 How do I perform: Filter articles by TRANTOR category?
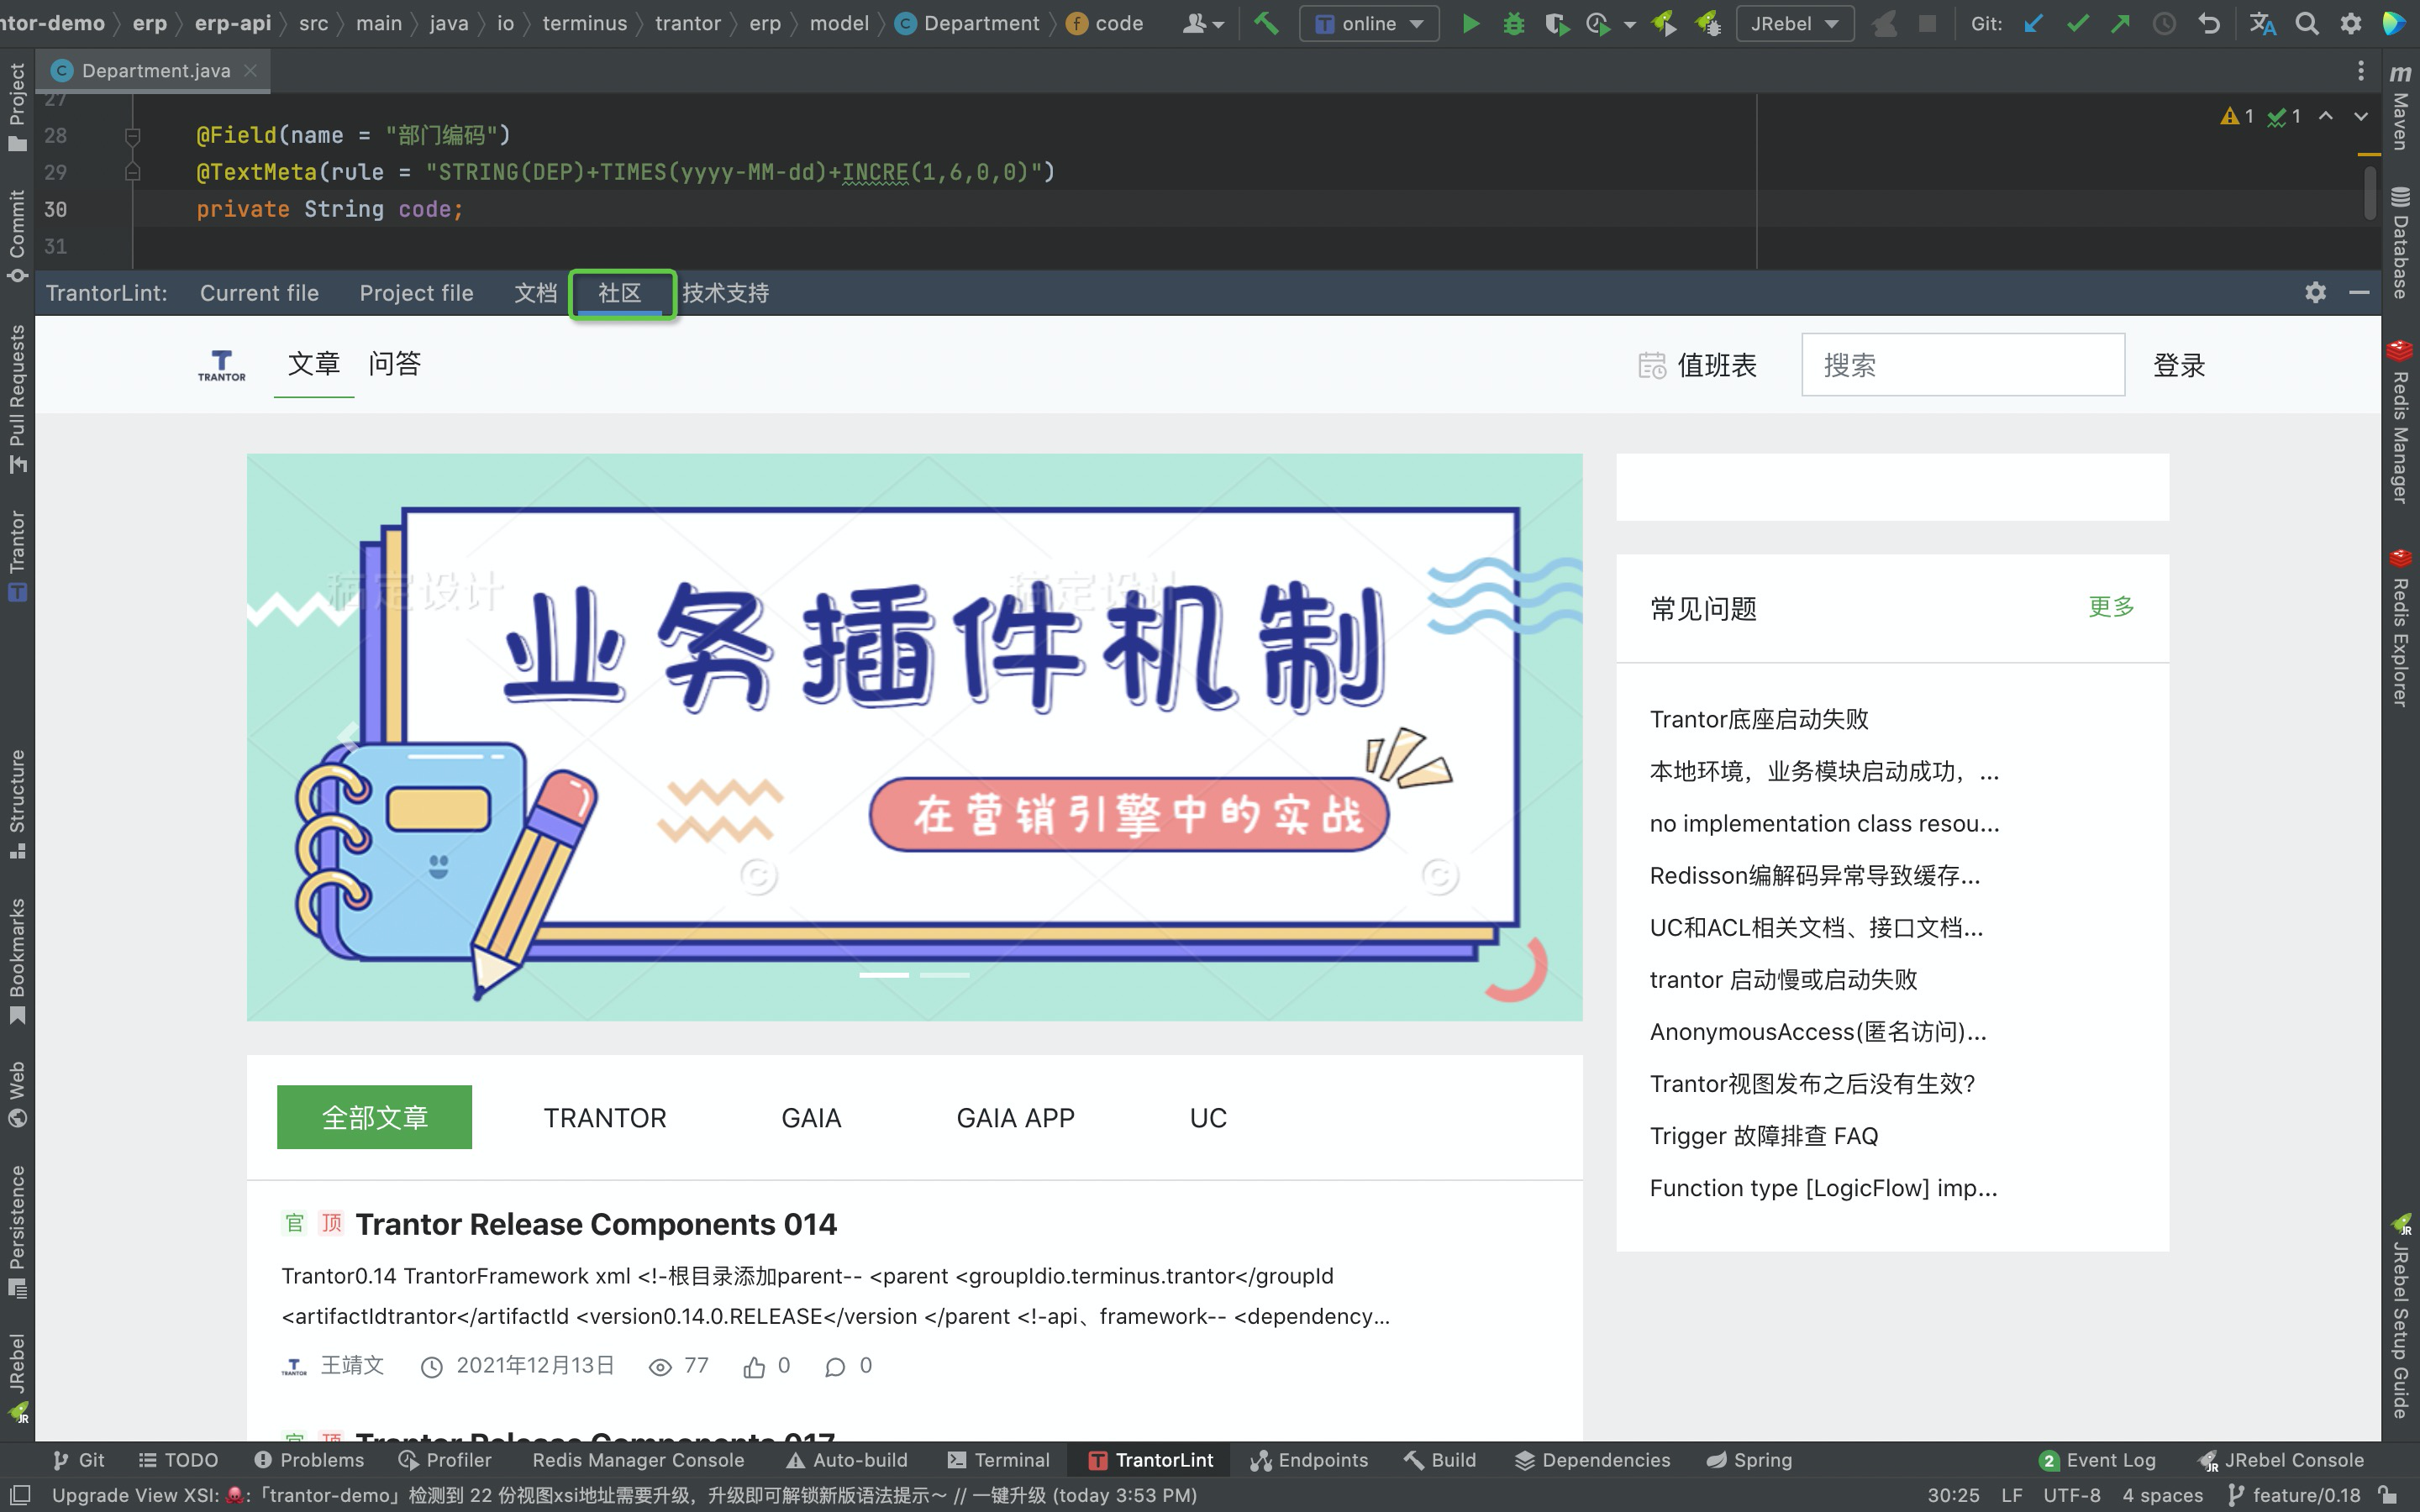click(605, 1118)
